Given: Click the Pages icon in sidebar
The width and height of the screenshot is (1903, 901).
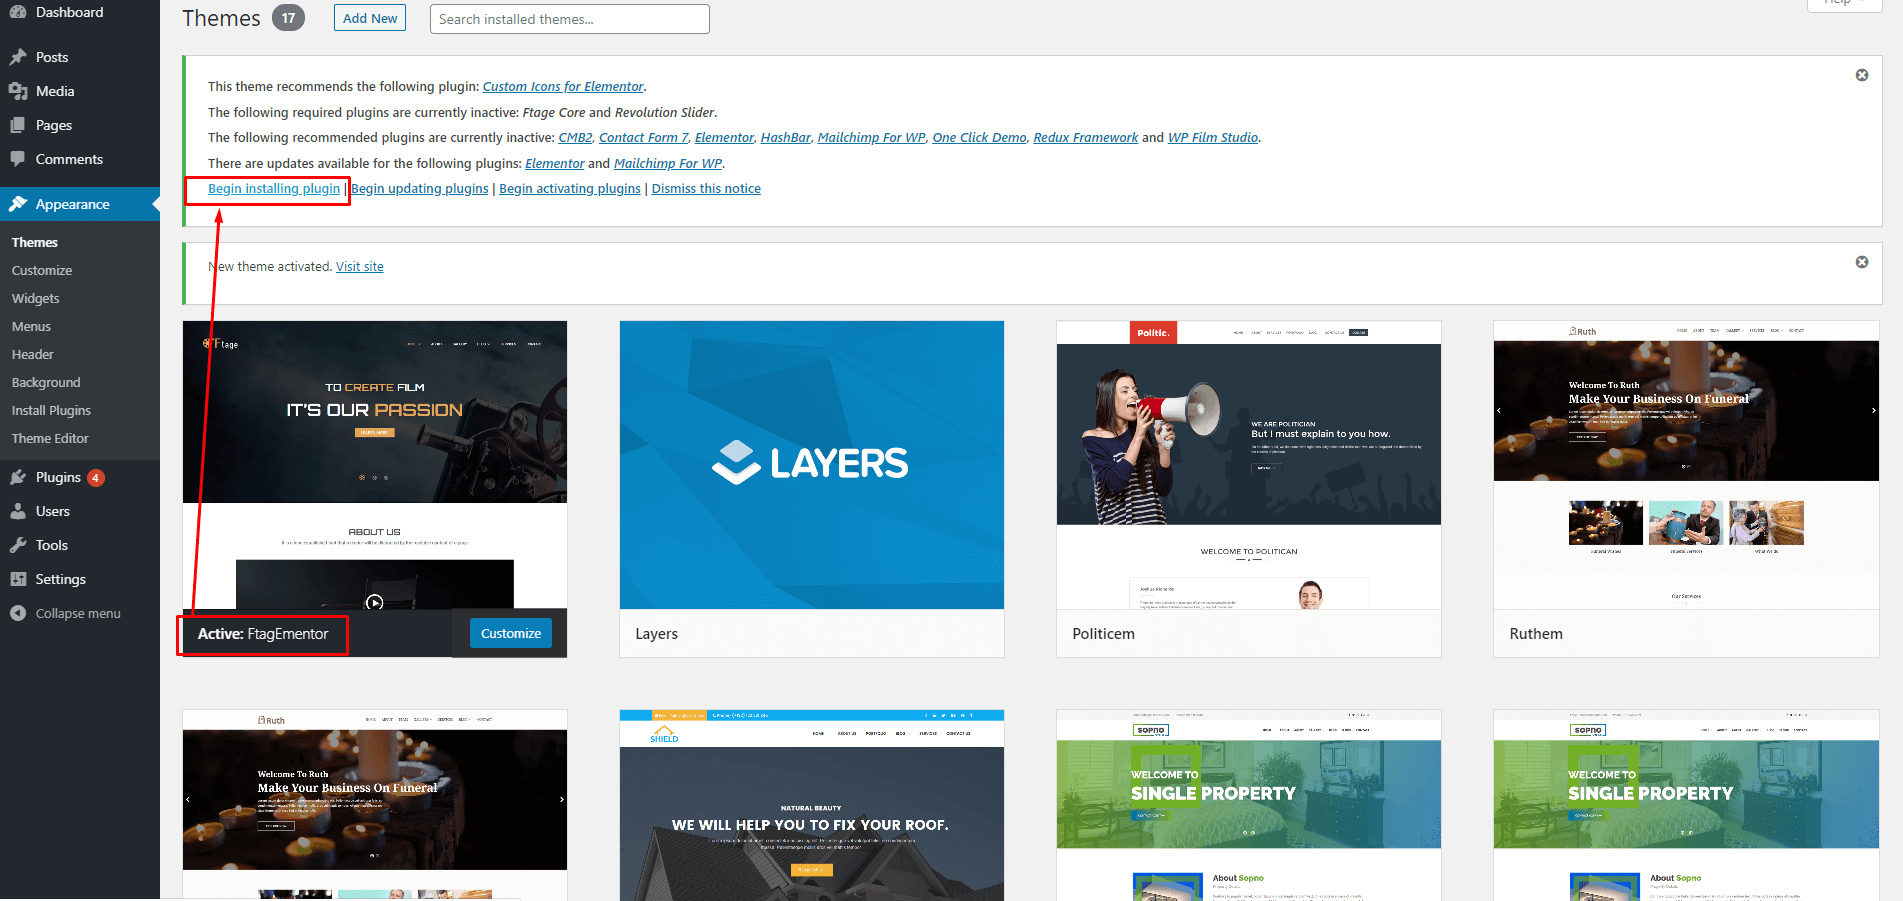Looking at the screenshot, I should click(x=18, y=125).
